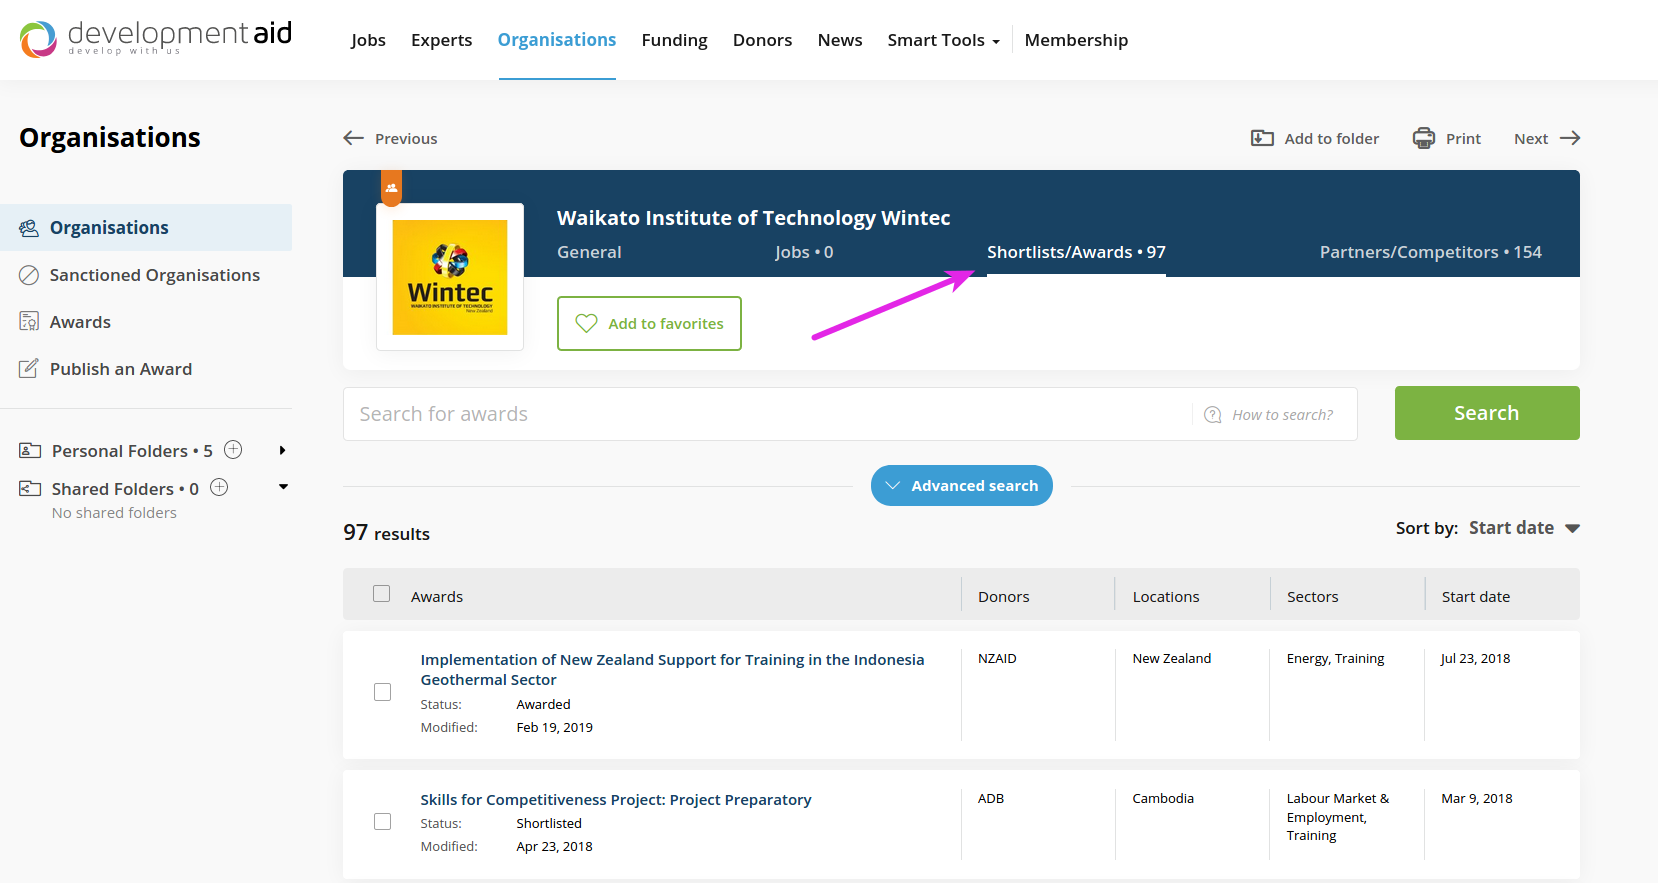
Task: Go to the Funding menu item
Action: pos(674,40)
